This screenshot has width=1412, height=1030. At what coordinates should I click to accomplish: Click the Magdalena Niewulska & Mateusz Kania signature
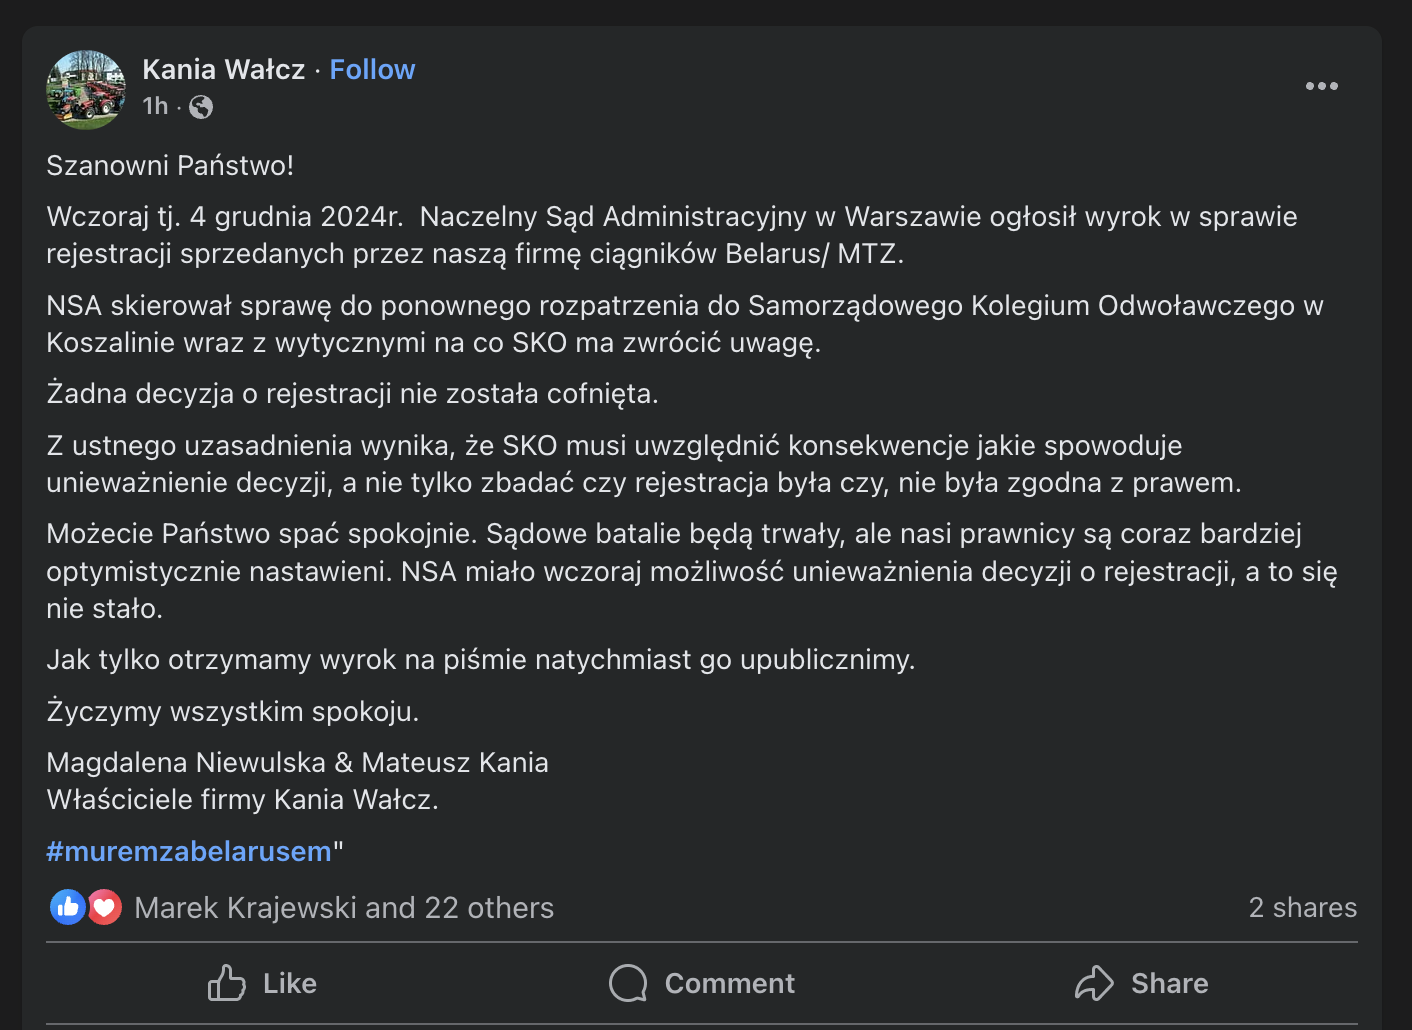pyautogui.click(x=297, y=762)
